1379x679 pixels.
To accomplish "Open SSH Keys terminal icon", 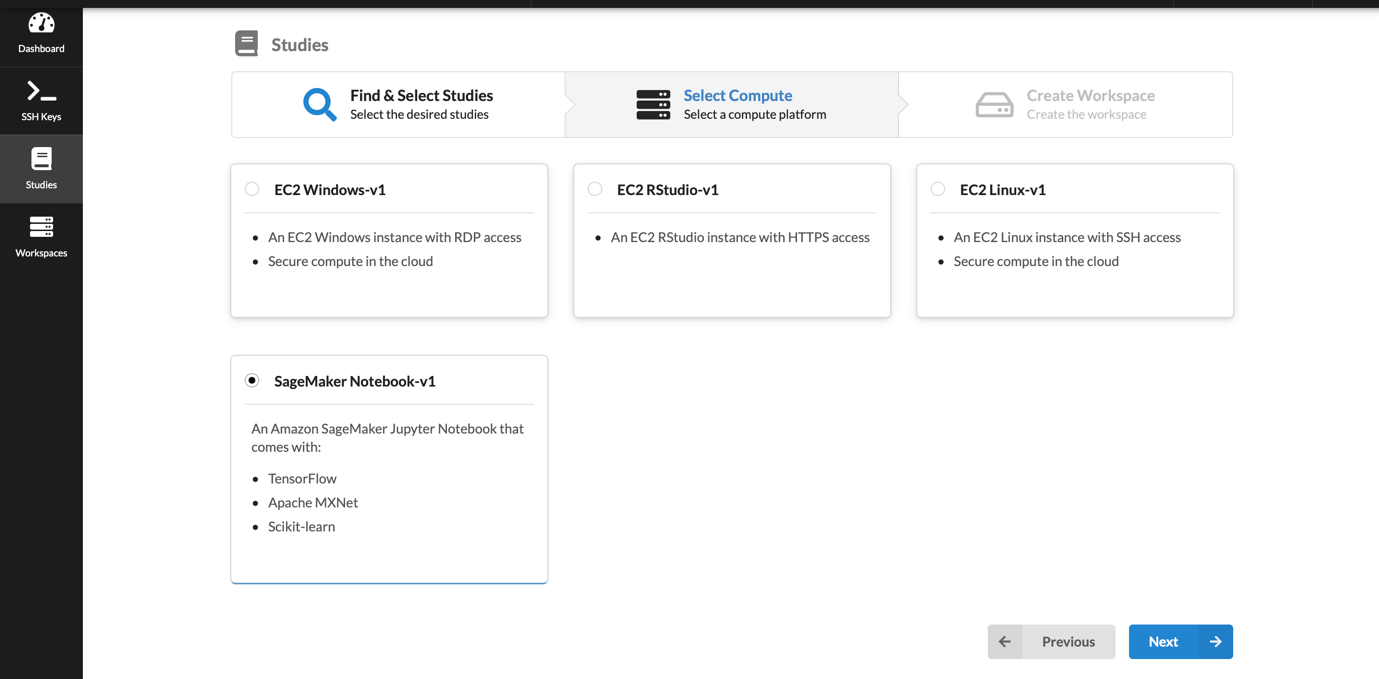I will click(x=41, y=91).
